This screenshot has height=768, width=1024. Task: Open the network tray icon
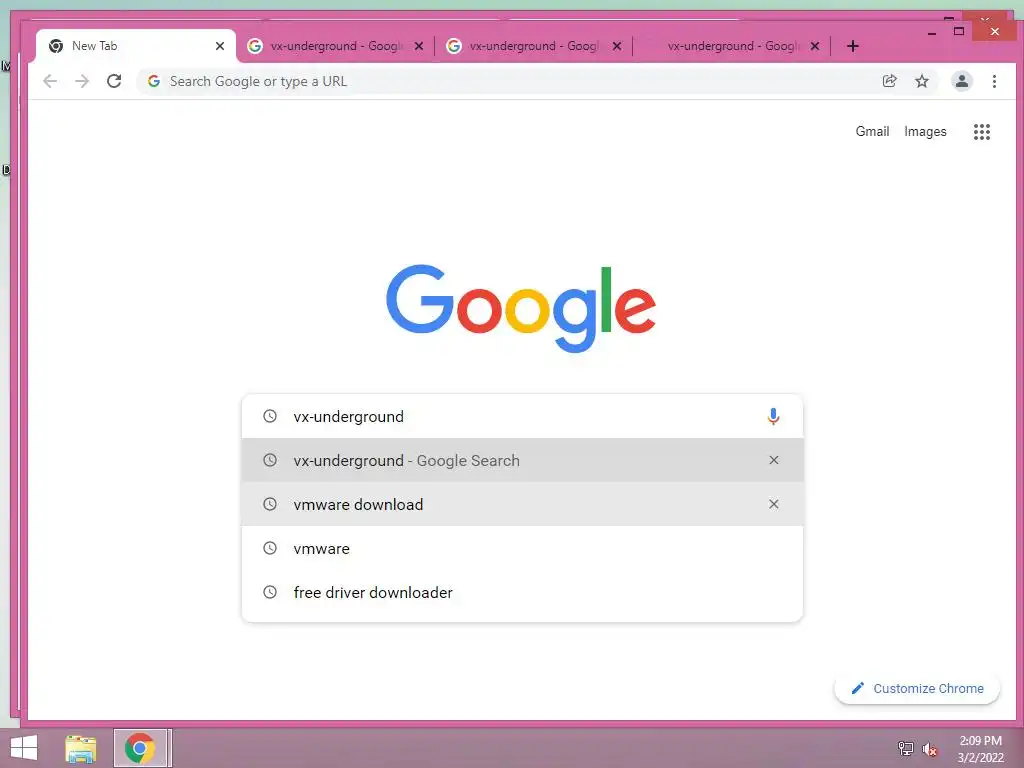(x=905, y=748)
